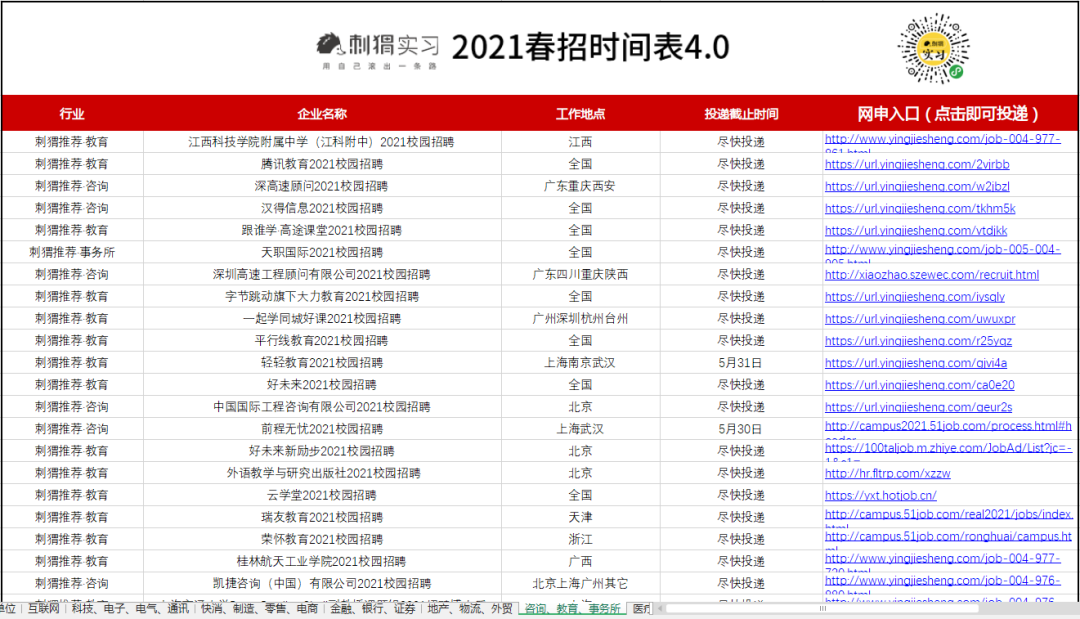The width and height of the screenshot is (1080, 619).
Task: Click the scrollbar's left arrow beside the sheet tabs
Action: click(660, 609)
